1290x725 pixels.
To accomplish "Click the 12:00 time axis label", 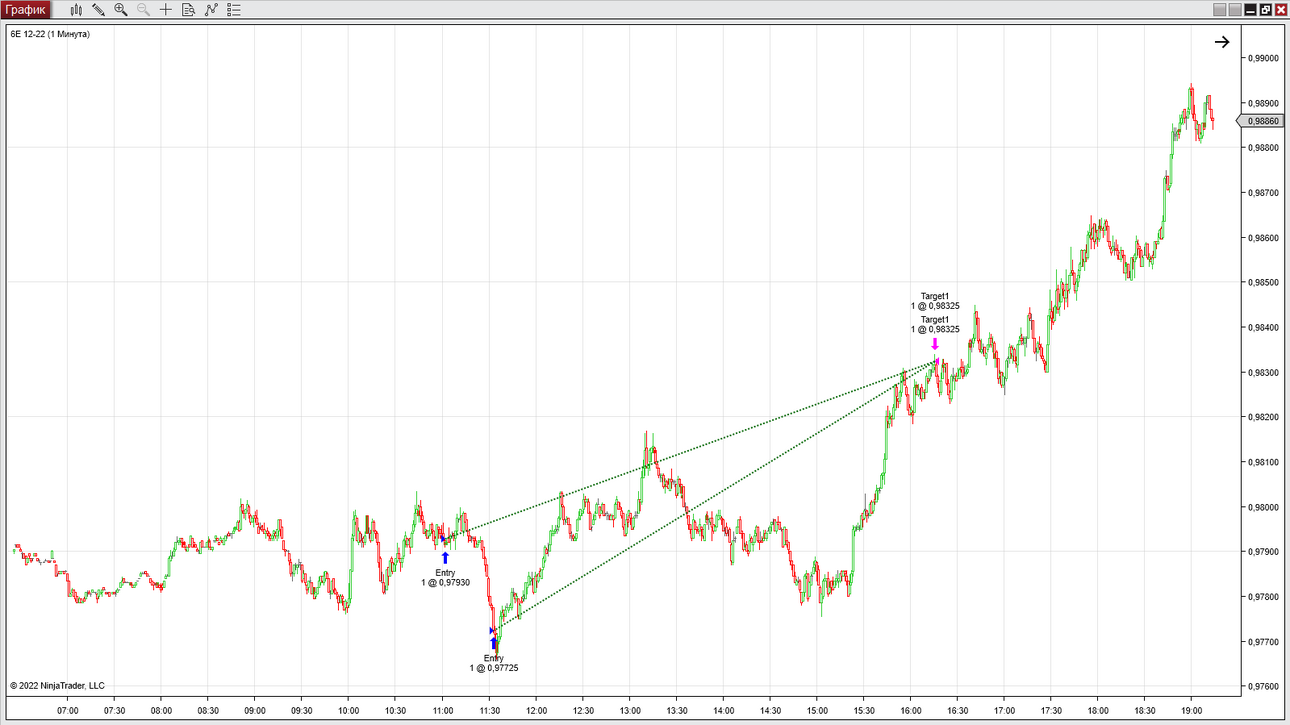I will (x=536, y=711).
